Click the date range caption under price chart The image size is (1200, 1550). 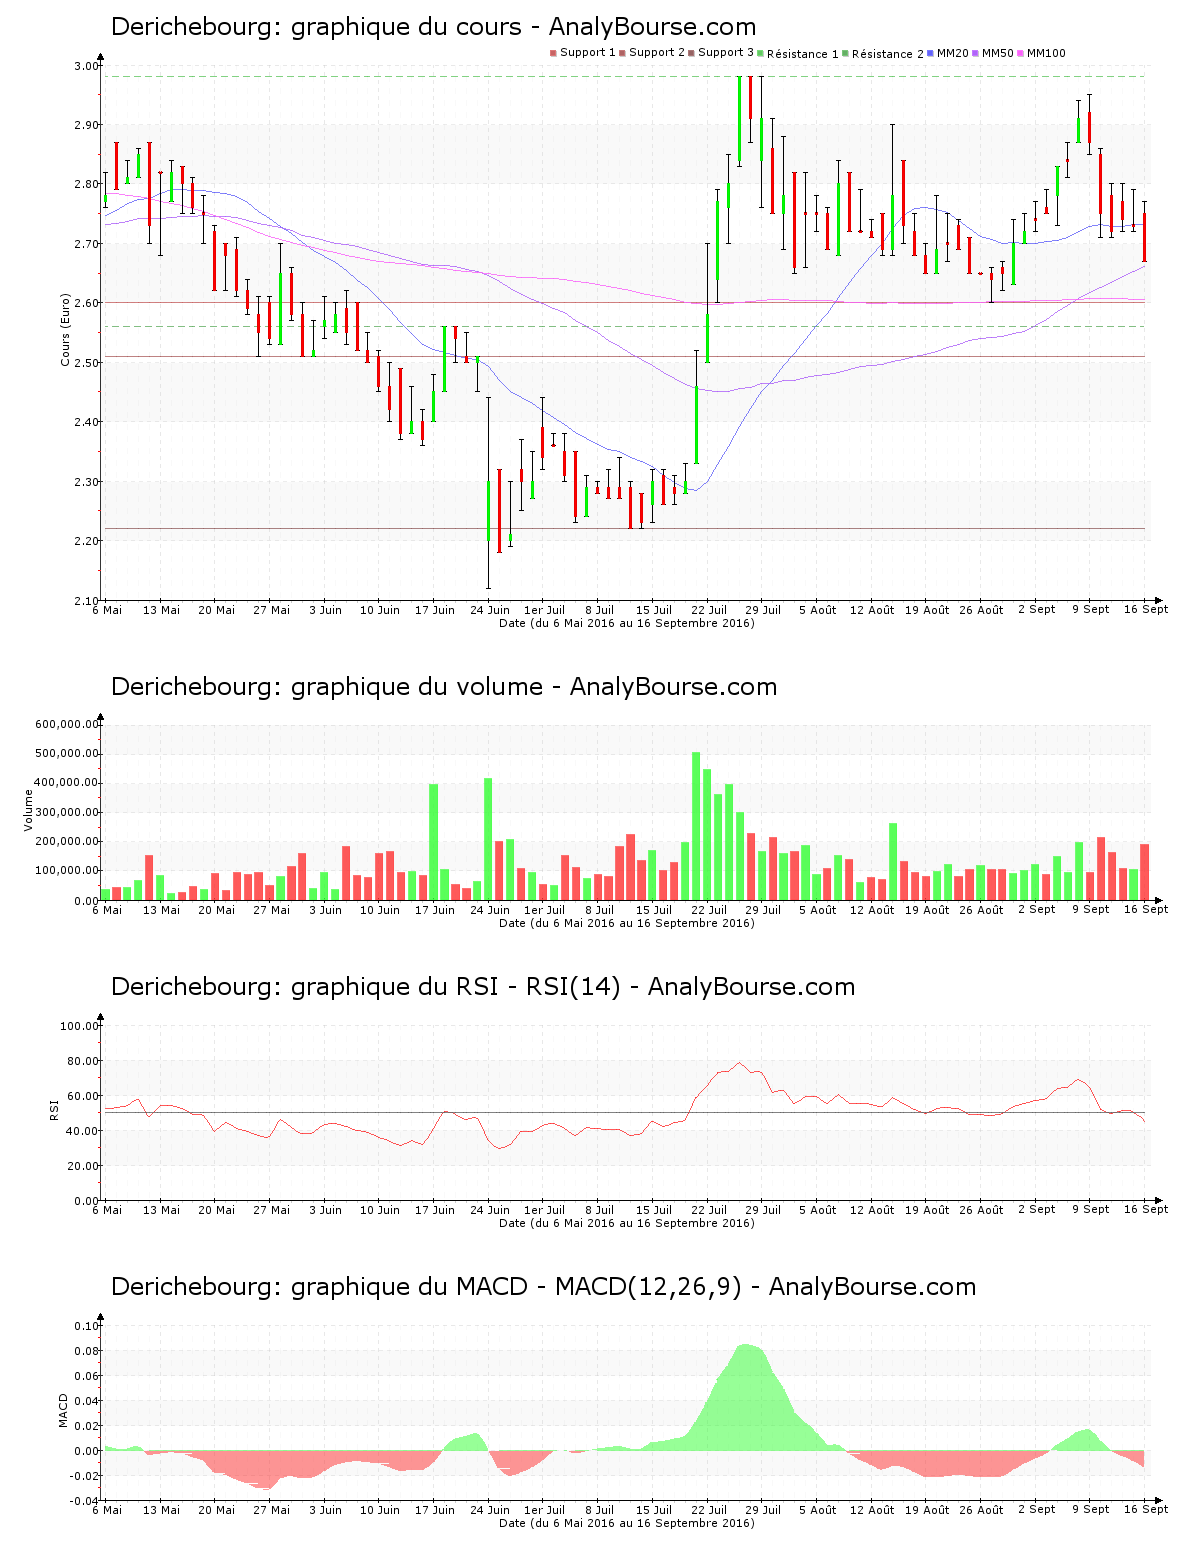tap(627, 623)
